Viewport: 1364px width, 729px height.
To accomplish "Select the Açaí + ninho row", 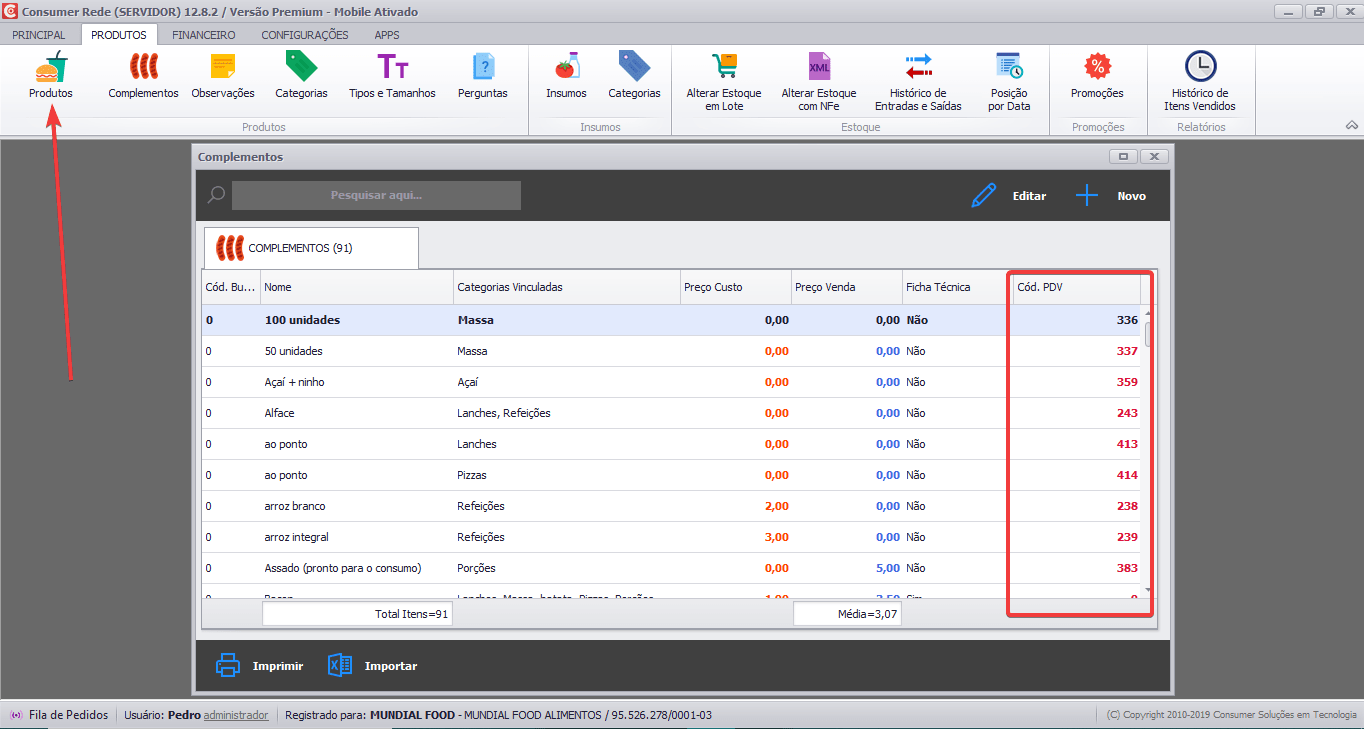I will pyautogui.click(x=672, y=382).
